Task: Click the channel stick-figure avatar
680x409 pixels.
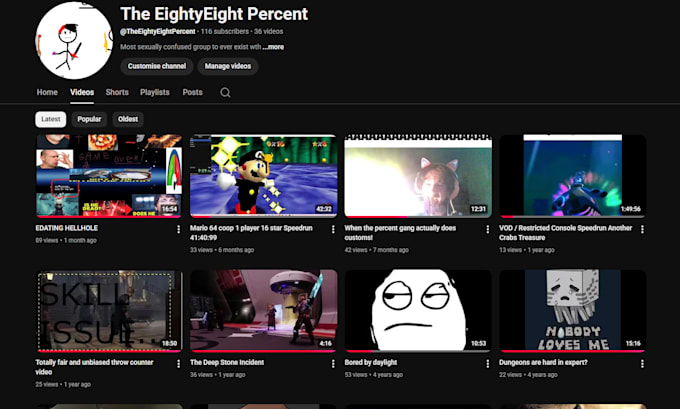Action: 74,40
